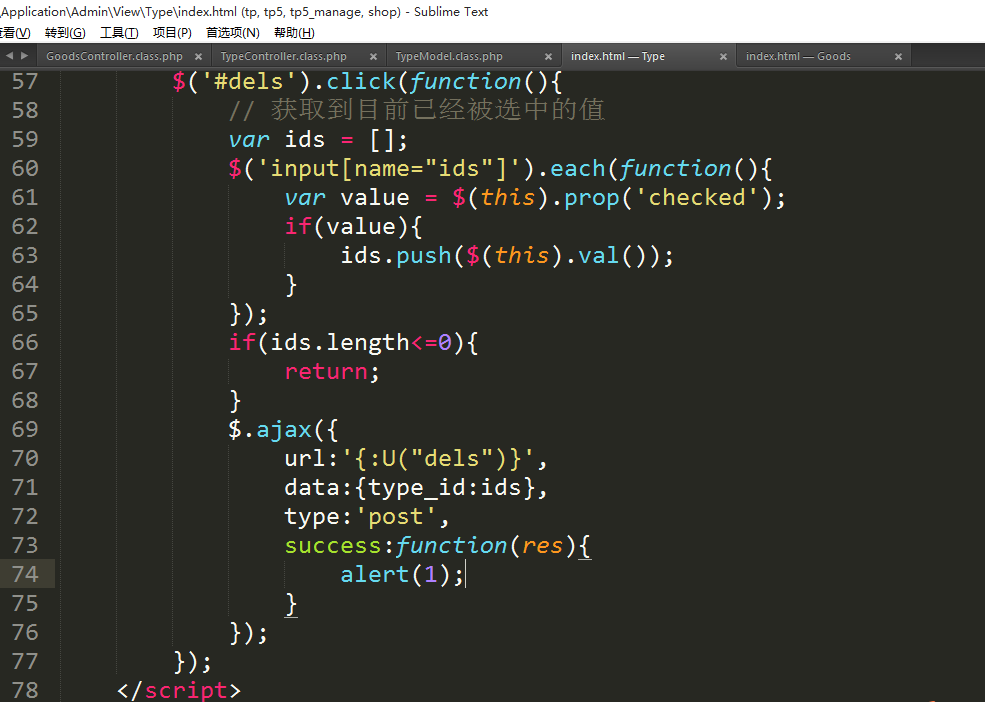The height and width of the screenshot is (702, 985).
Task: Switch to index.html — Goods tab
Action: point(798,57)
